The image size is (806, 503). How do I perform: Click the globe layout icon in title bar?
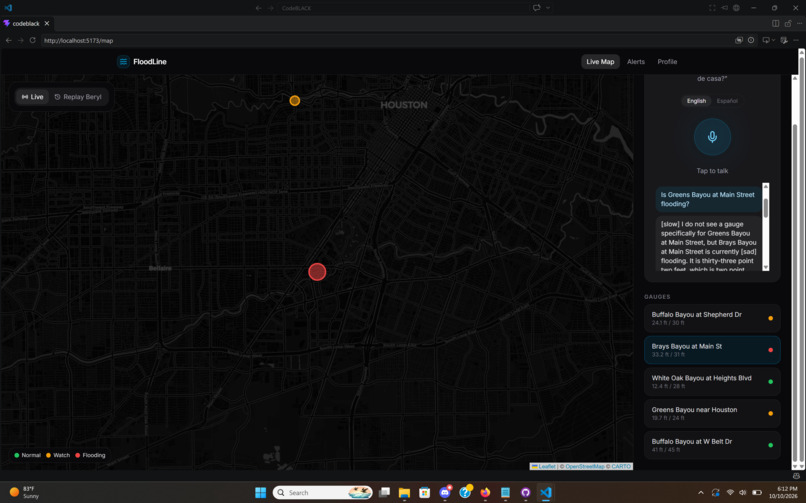(737, 8)
